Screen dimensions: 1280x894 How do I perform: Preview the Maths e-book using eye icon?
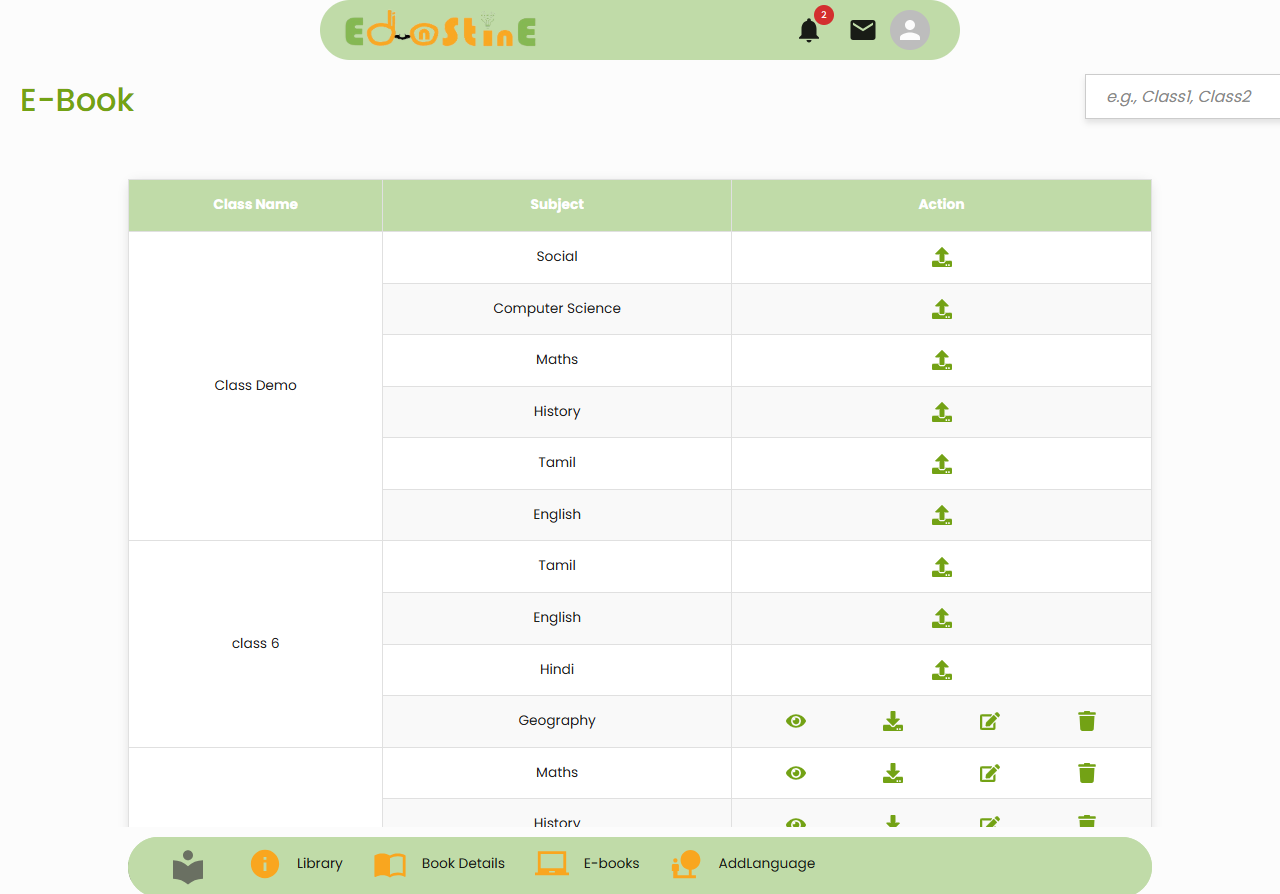pyautogui.click(x=796, y=773)
